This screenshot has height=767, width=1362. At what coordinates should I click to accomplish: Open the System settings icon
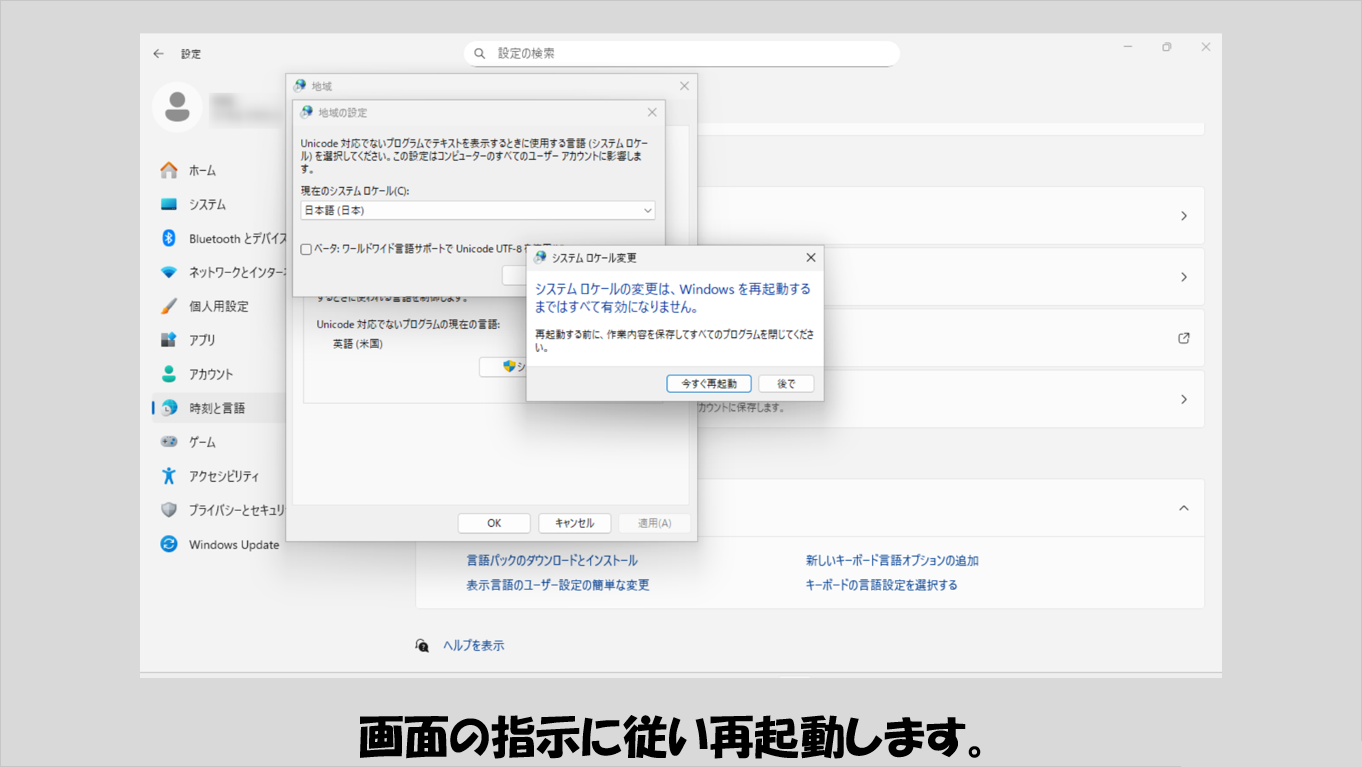coord(169,204)
